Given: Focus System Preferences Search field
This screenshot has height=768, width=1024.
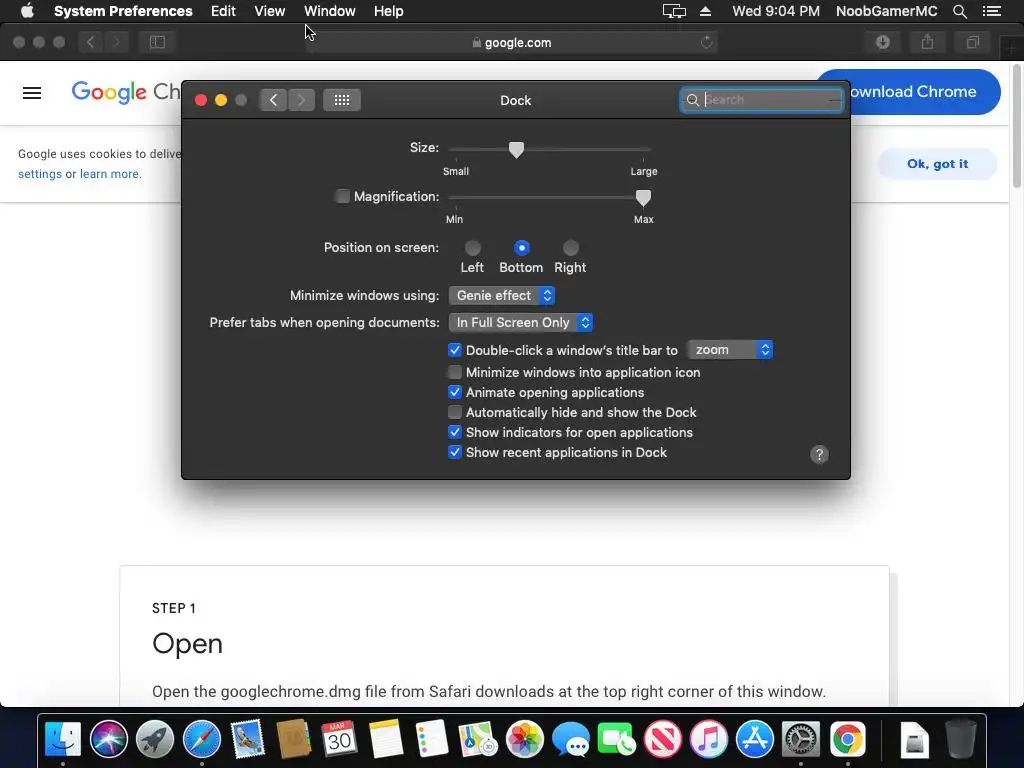Looking at the screenshot, I should click(x=761, y=100).
